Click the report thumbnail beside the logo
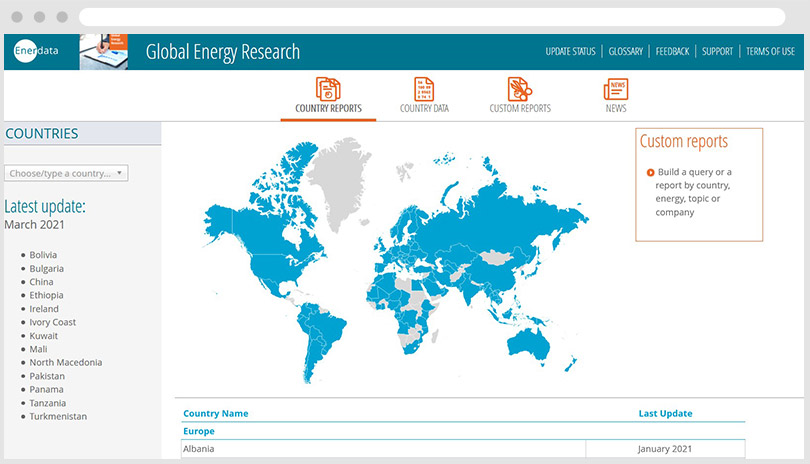Image resolution: width=810 pixels, height=464 pixels. (x=104, y=52)
